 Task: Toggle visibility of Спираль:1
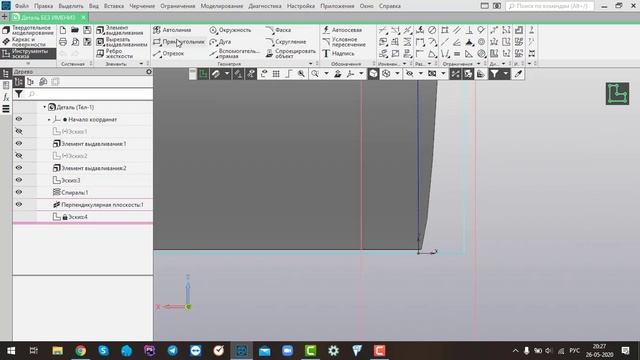pyautogui.click(x=19, y=192)
